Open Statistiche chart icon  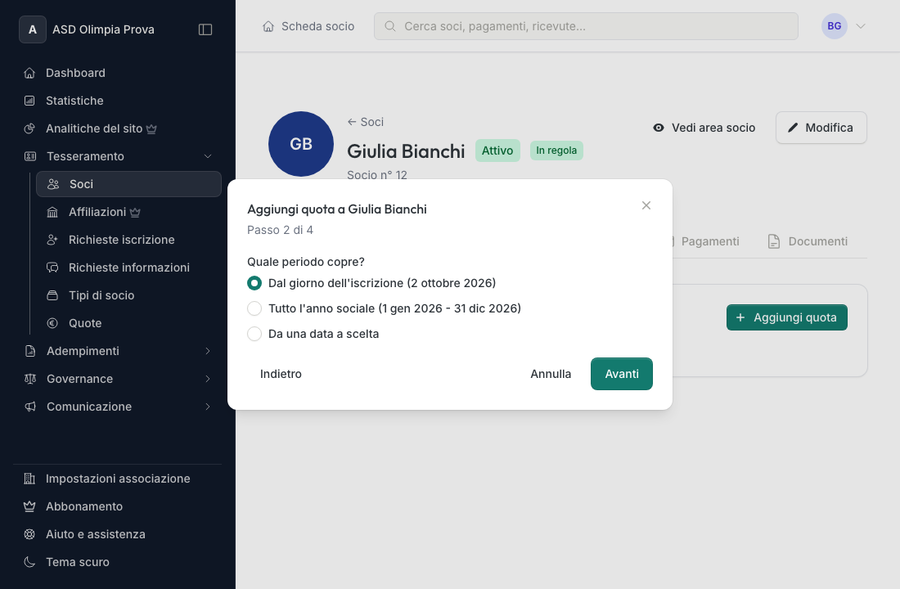click(29, 100)
